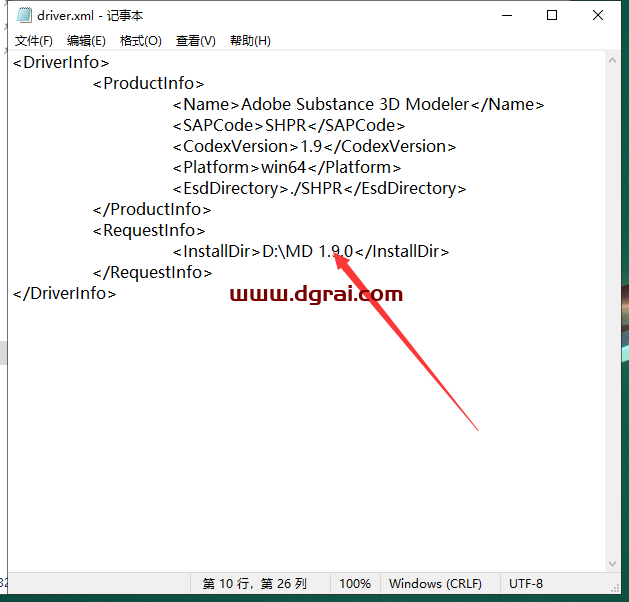Viewport: 629px width, 602px height.
Task: Click the Platform value win64
Action: click(x=284, y=167)
